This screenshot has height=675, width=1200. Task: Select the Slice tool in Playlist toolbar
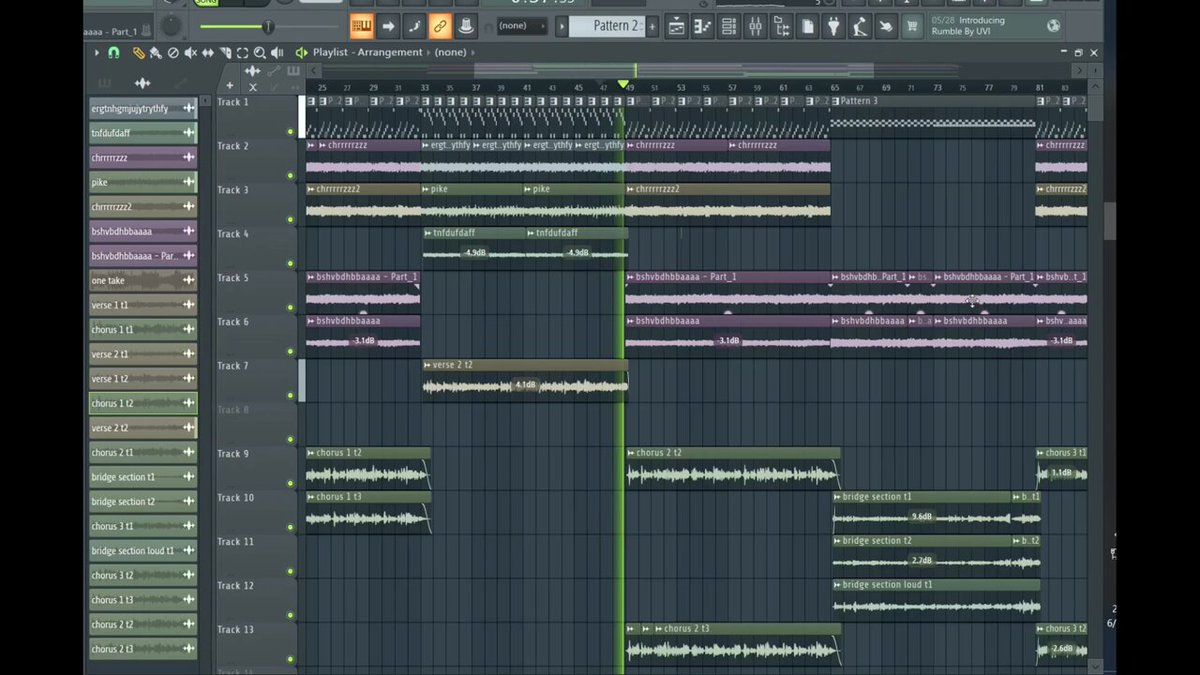tap(225, 52)
